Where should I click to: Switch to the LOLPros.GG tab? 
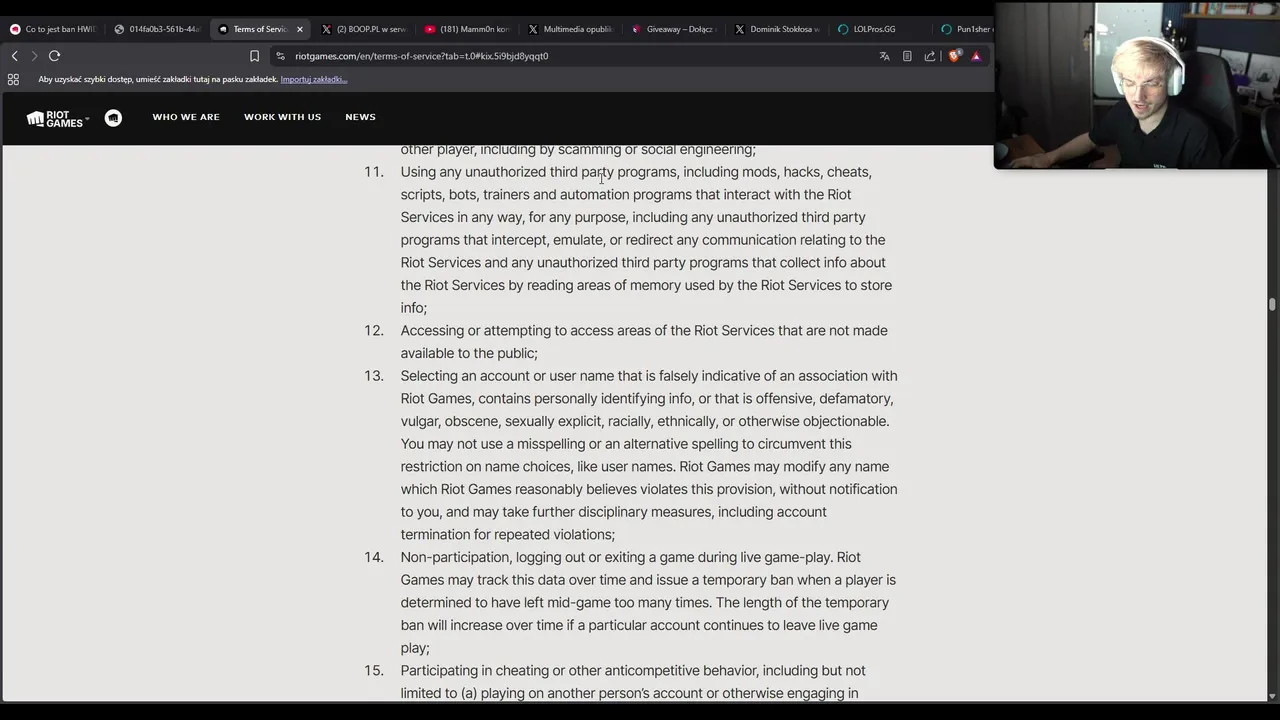[880, 29]
